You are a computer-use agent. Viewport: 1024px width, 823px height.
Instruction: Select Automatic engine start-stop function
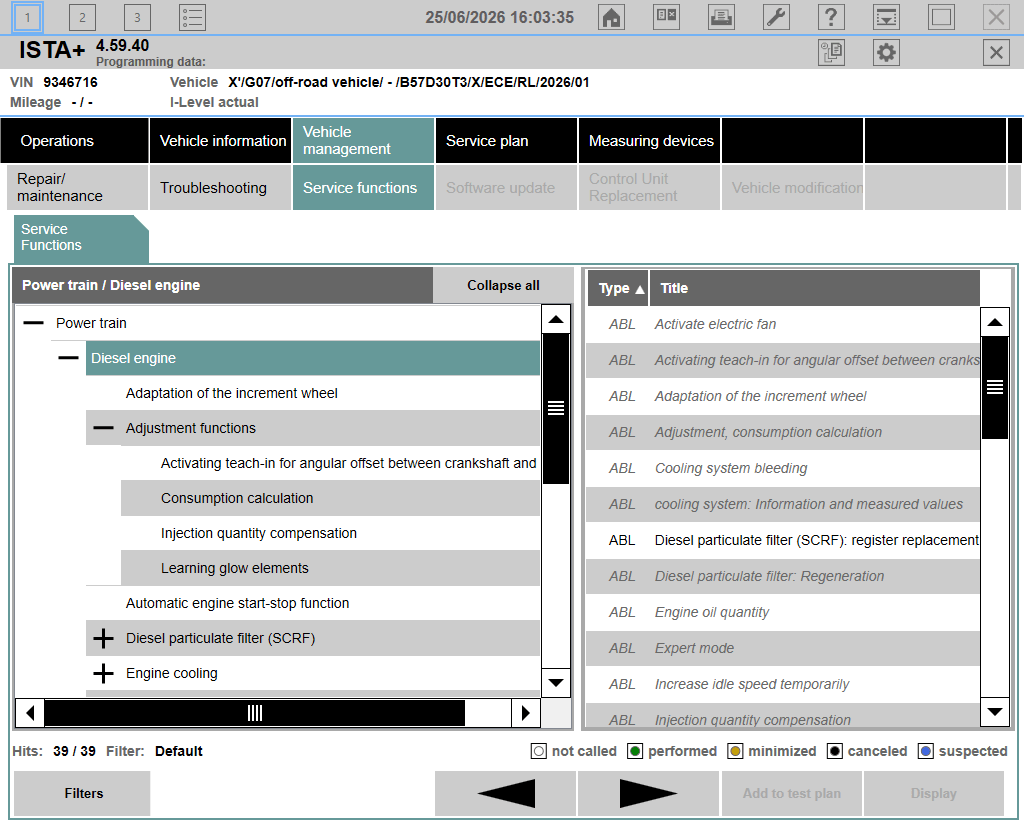point(312,603)
